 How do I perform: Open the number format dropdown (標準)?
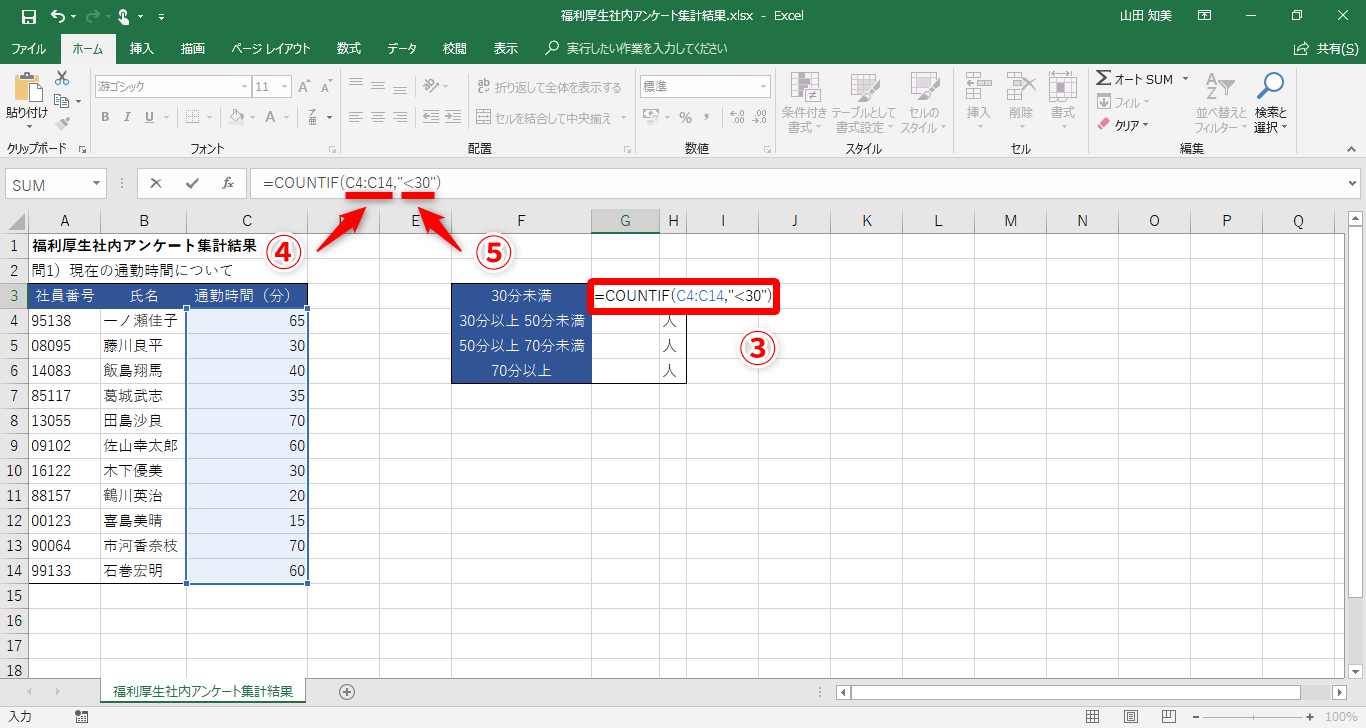coord(763,87)
